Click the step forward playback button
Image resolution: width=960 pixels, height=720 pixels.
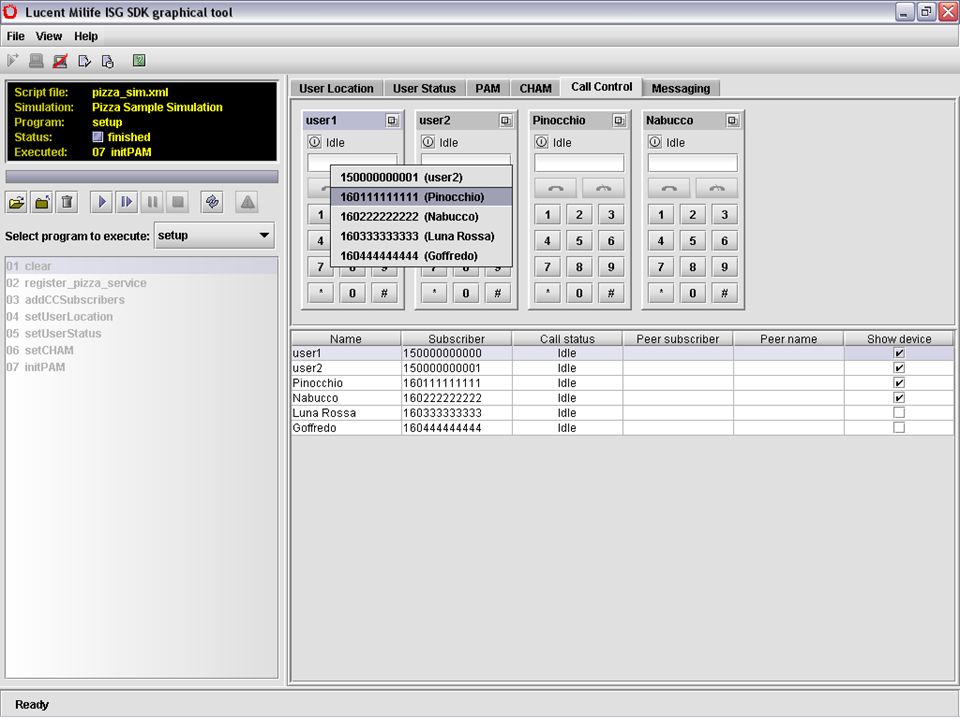tap(127, 202)
